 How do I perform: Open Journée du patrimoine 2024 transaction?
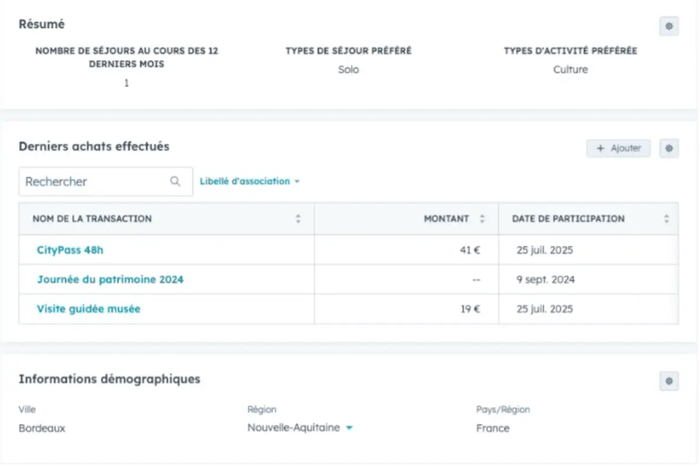pyautogui.click(x=110, y=279)
